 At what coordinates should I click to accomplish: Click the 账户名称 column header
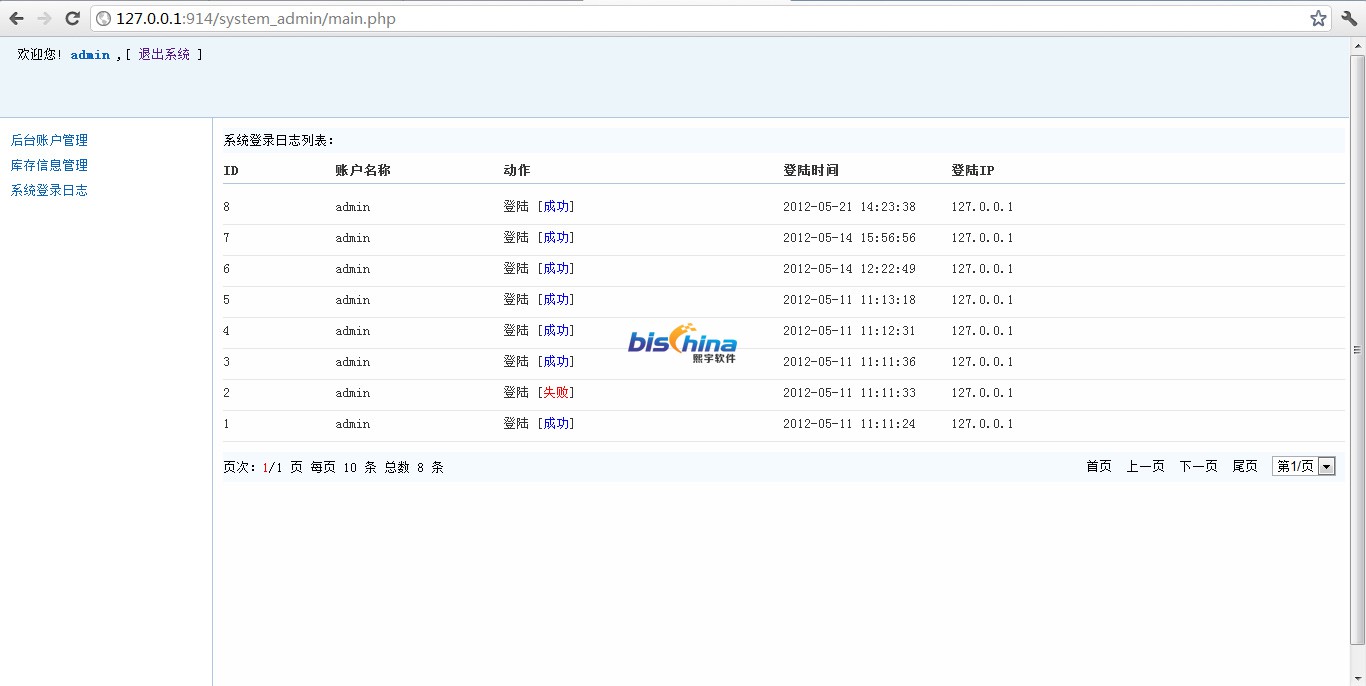pos(363,171)
